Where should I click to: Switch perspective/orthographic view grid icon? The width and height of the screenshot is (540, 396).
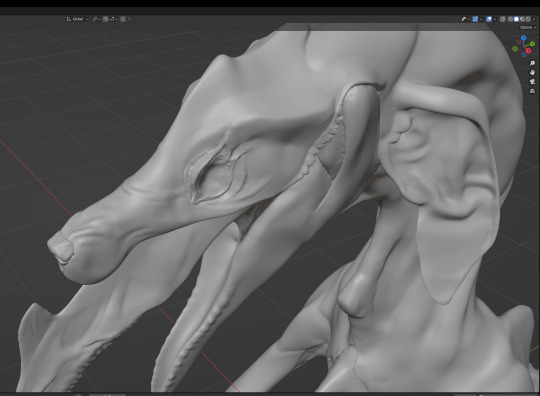(x=532, y=91)
